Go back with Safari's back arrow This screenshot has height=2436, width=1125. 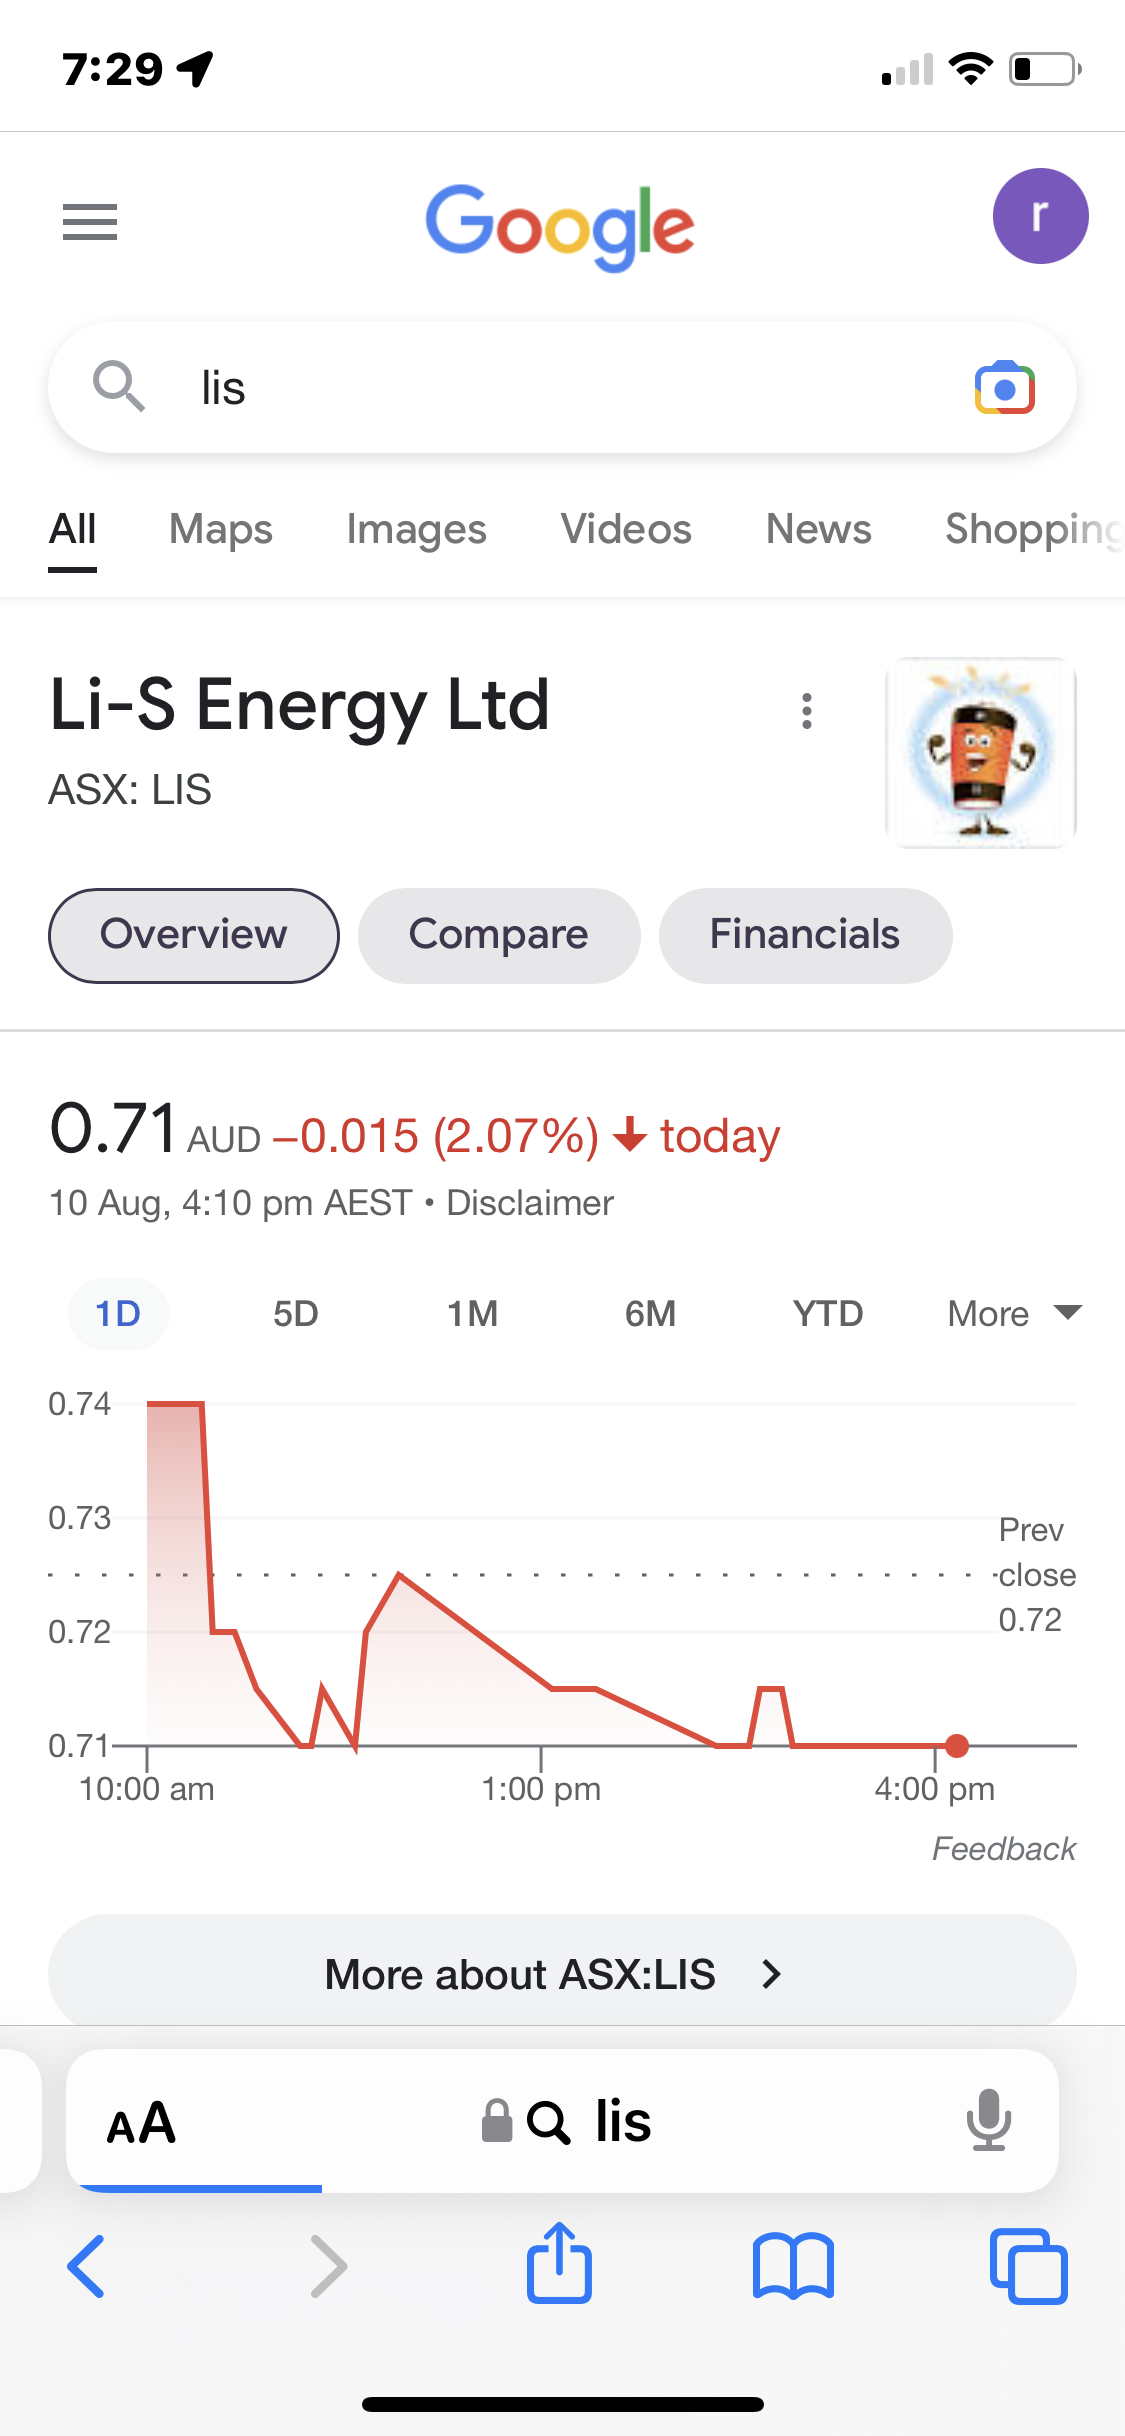tap(87, 2266)
